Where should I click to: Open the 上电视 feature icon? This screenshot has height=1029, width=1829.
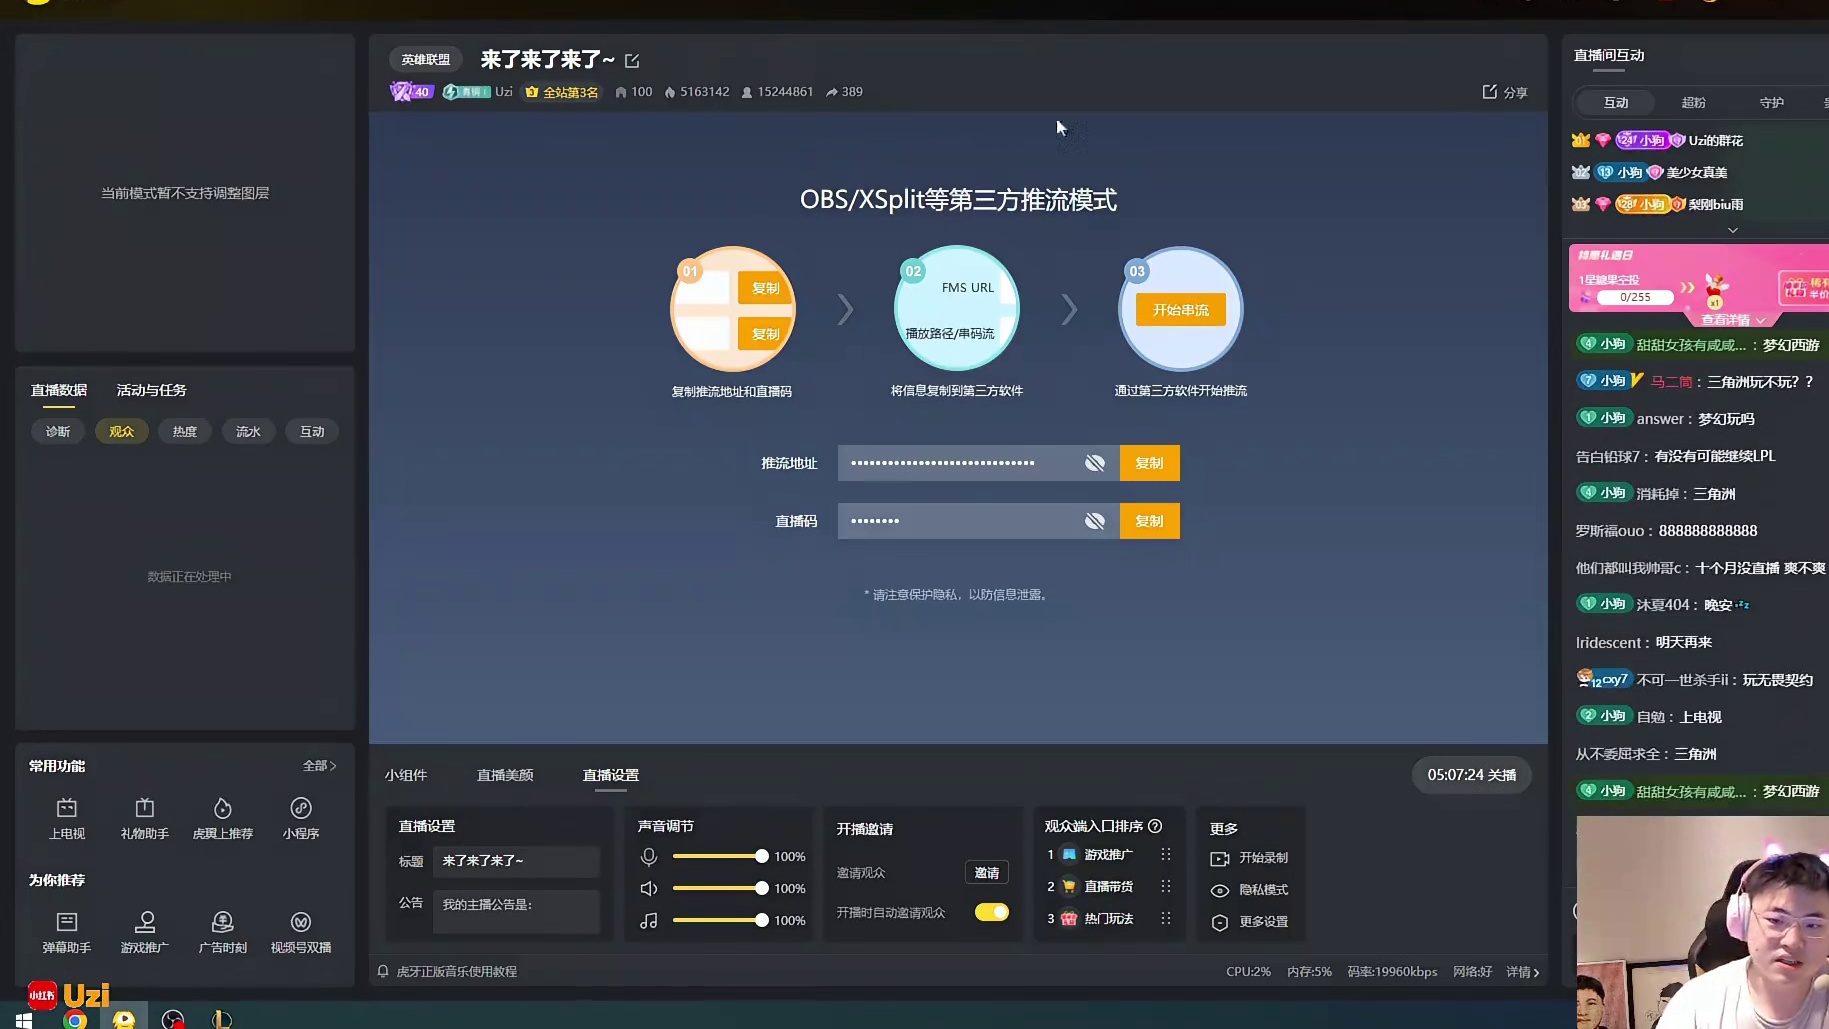pyautogui.click(x=67, y=808)
